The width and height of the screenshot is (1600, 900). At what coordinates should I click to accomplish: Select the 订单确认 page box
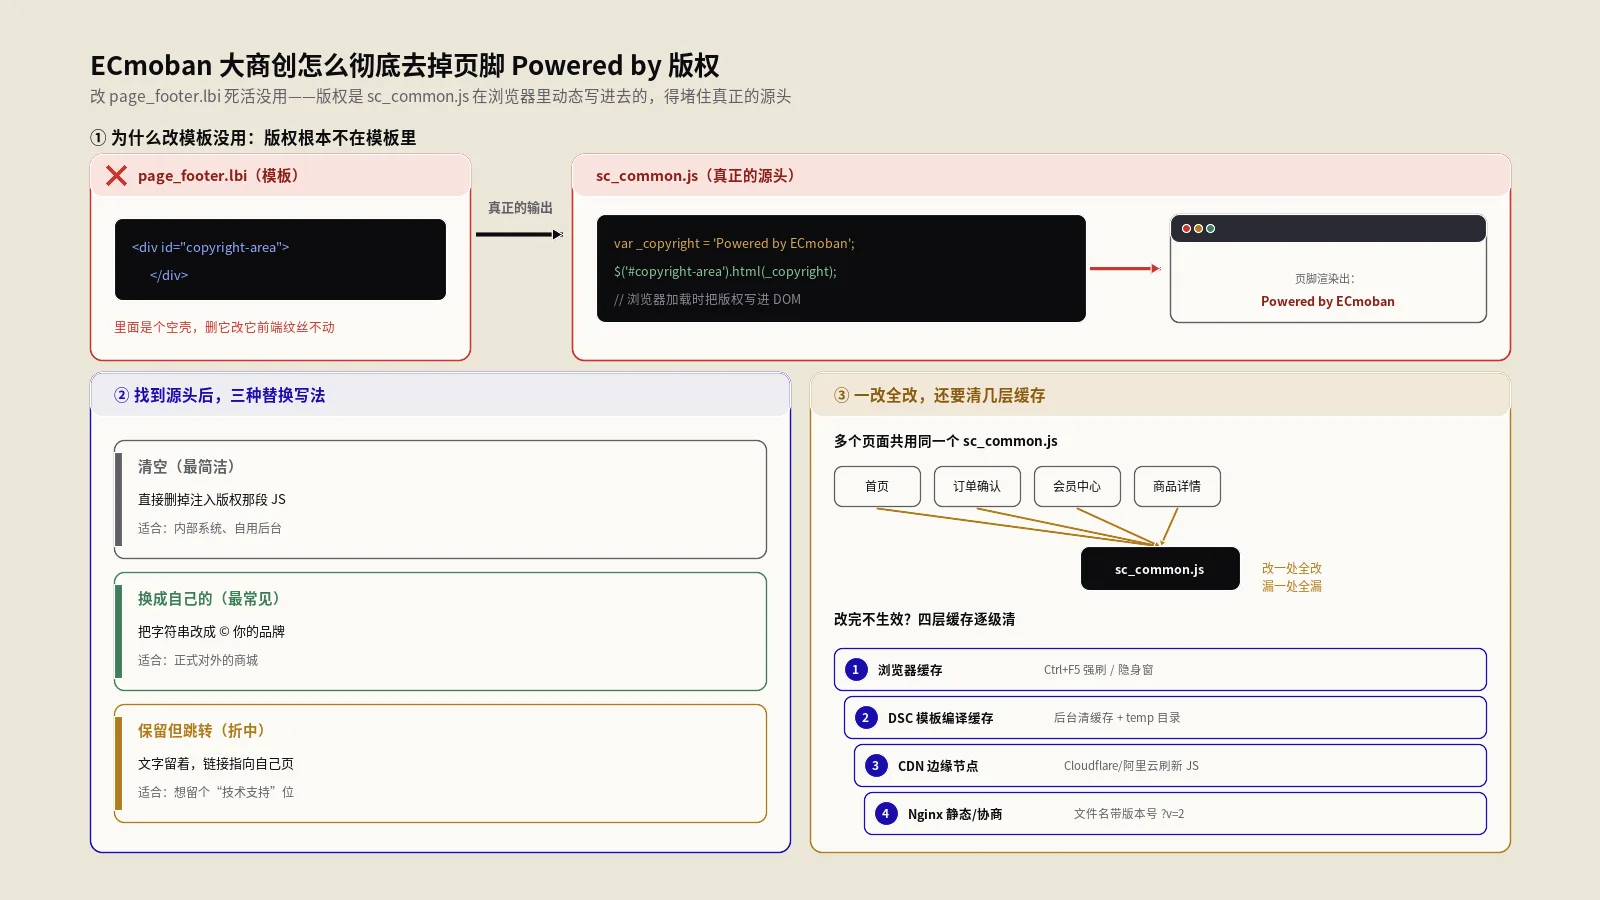coord(977,486)
